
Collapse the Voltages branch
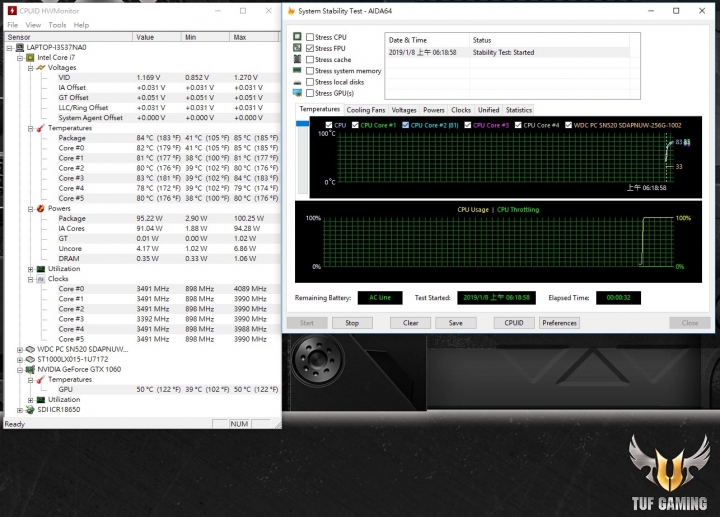pos(30,68)
